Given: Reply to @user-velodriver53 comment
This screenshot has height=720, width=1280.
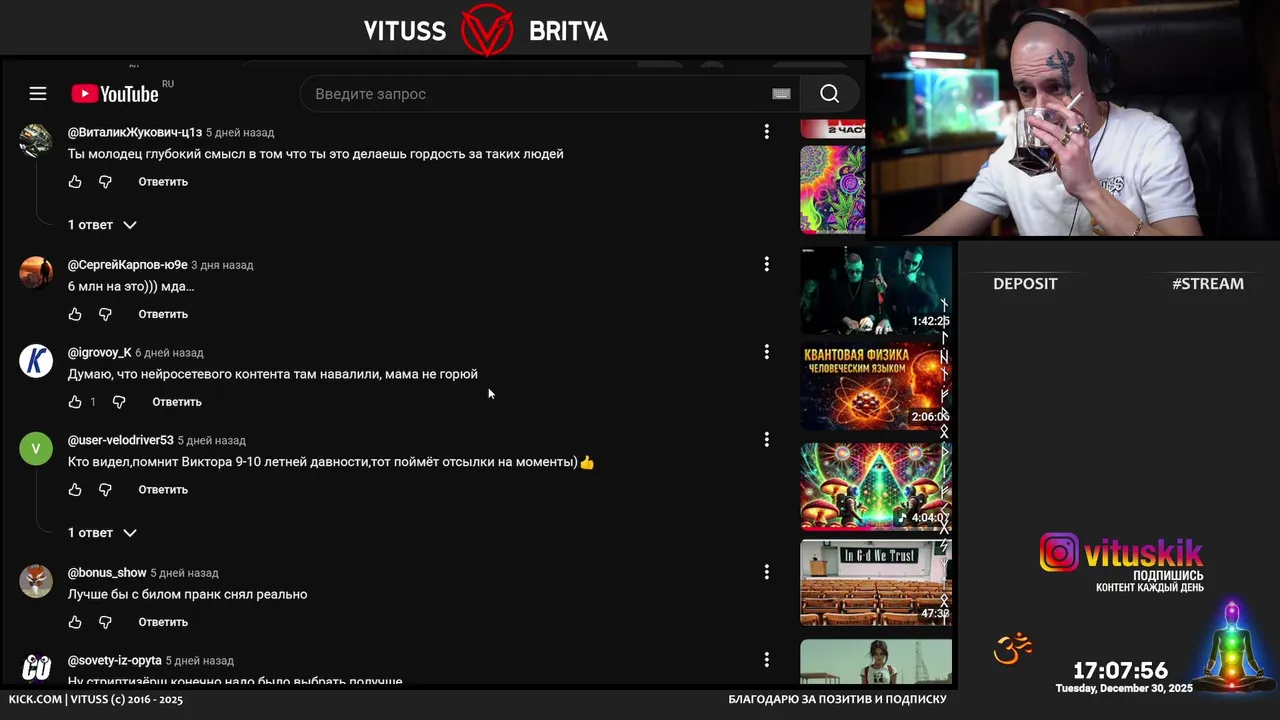Looking at the screenshot, I should (x=163, y=490).
